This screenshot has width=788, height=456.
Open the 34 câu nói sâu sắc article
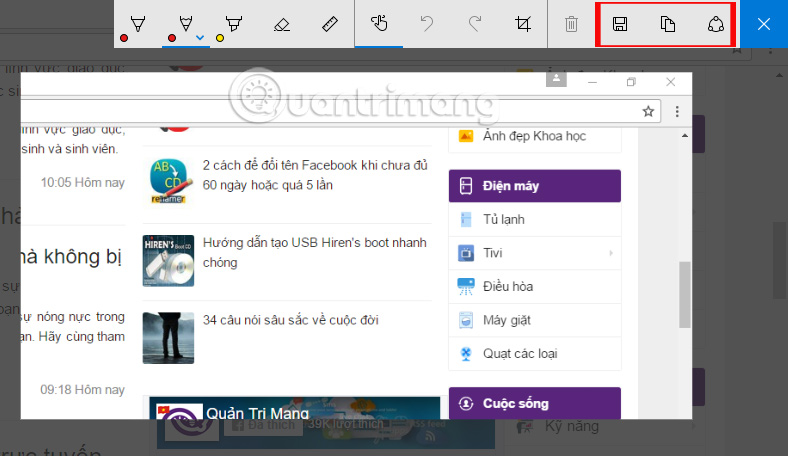coord(290,320)
